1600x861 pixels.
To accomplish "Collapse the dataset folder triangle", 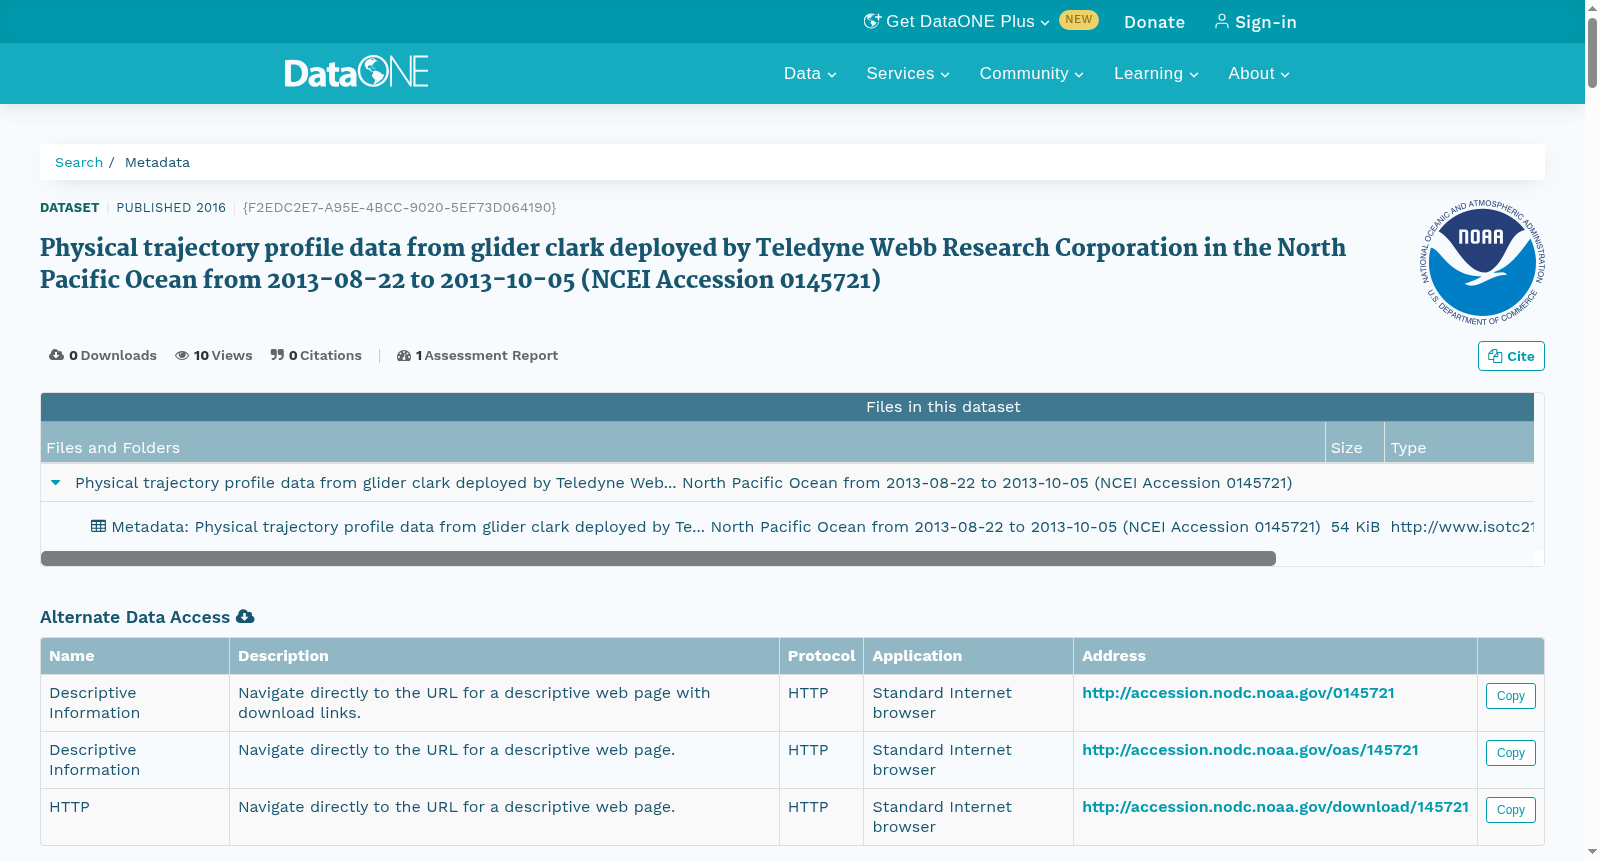I will pyautogui.click(x=56, y=482).
